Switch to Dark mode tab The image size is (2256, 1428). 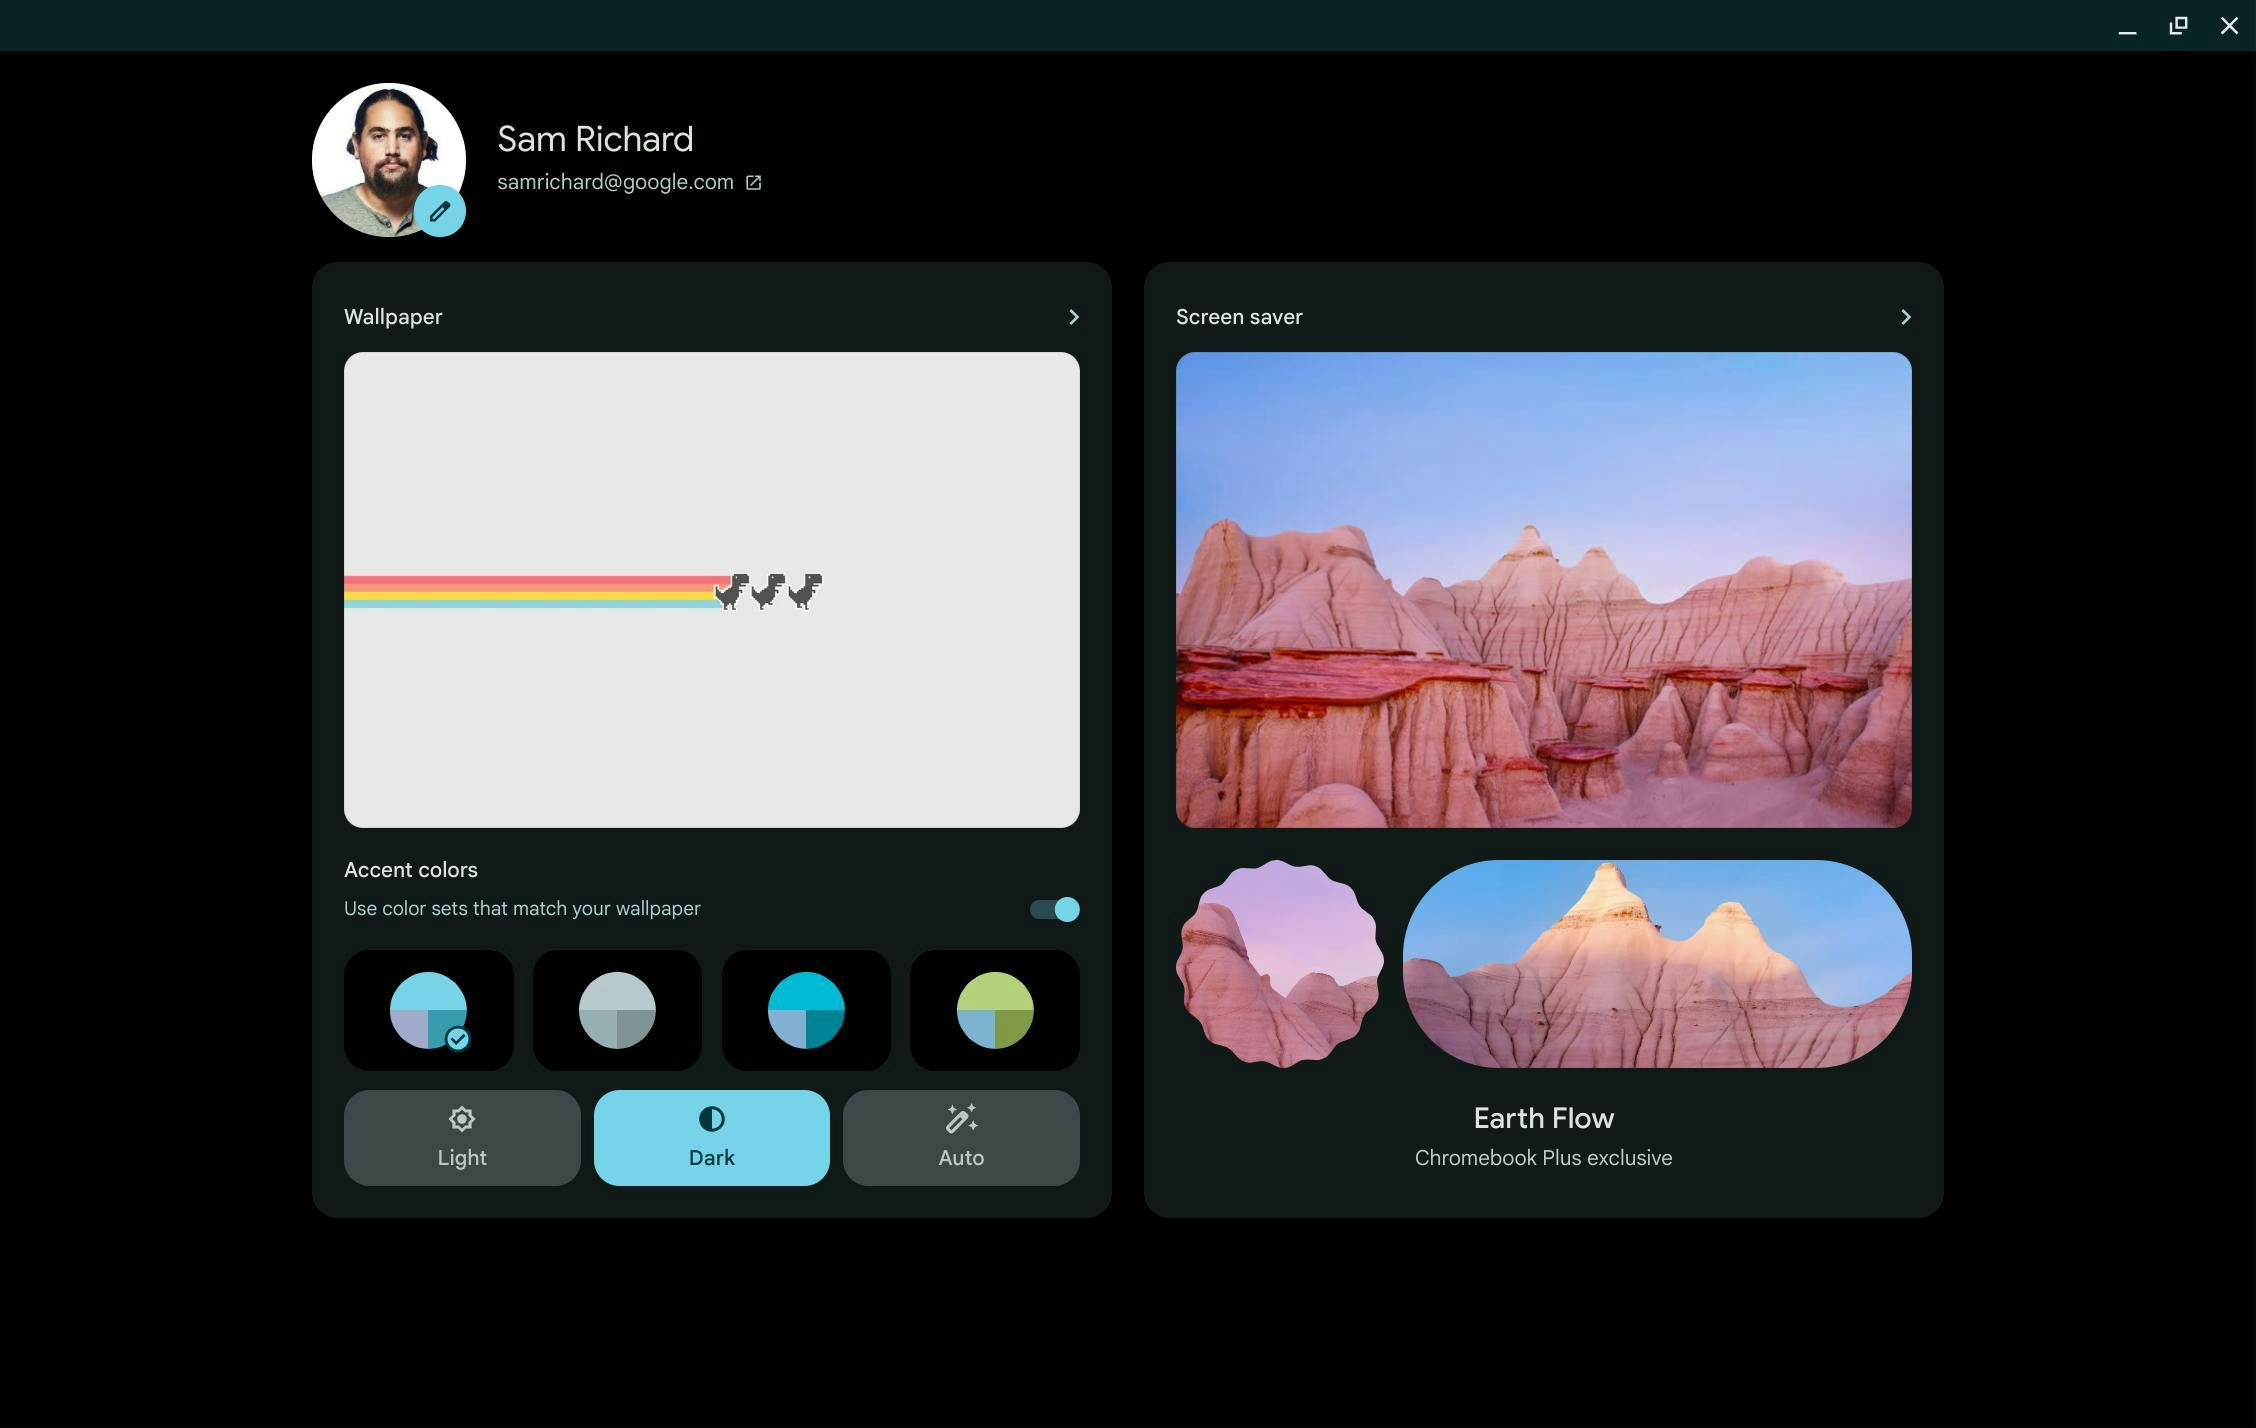[x=710, y=1137]
